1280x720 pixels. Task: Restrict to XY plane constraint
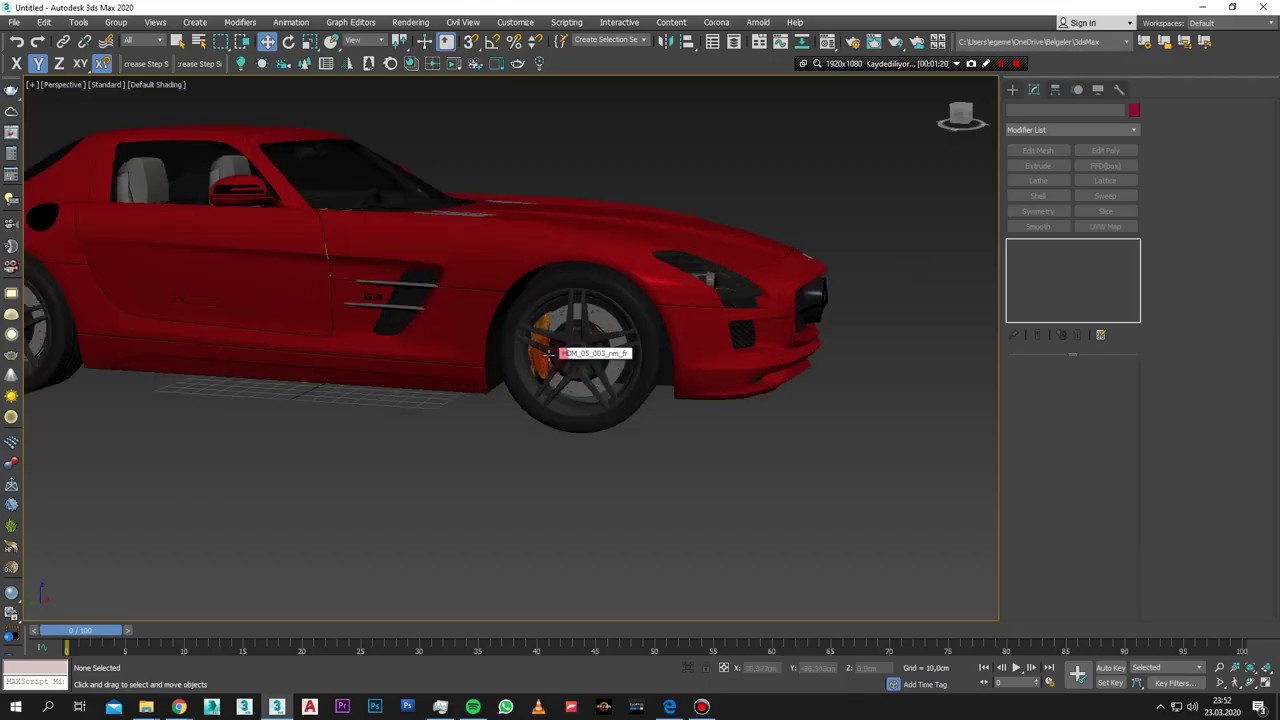pyautogui.click(x=80, y=63)
